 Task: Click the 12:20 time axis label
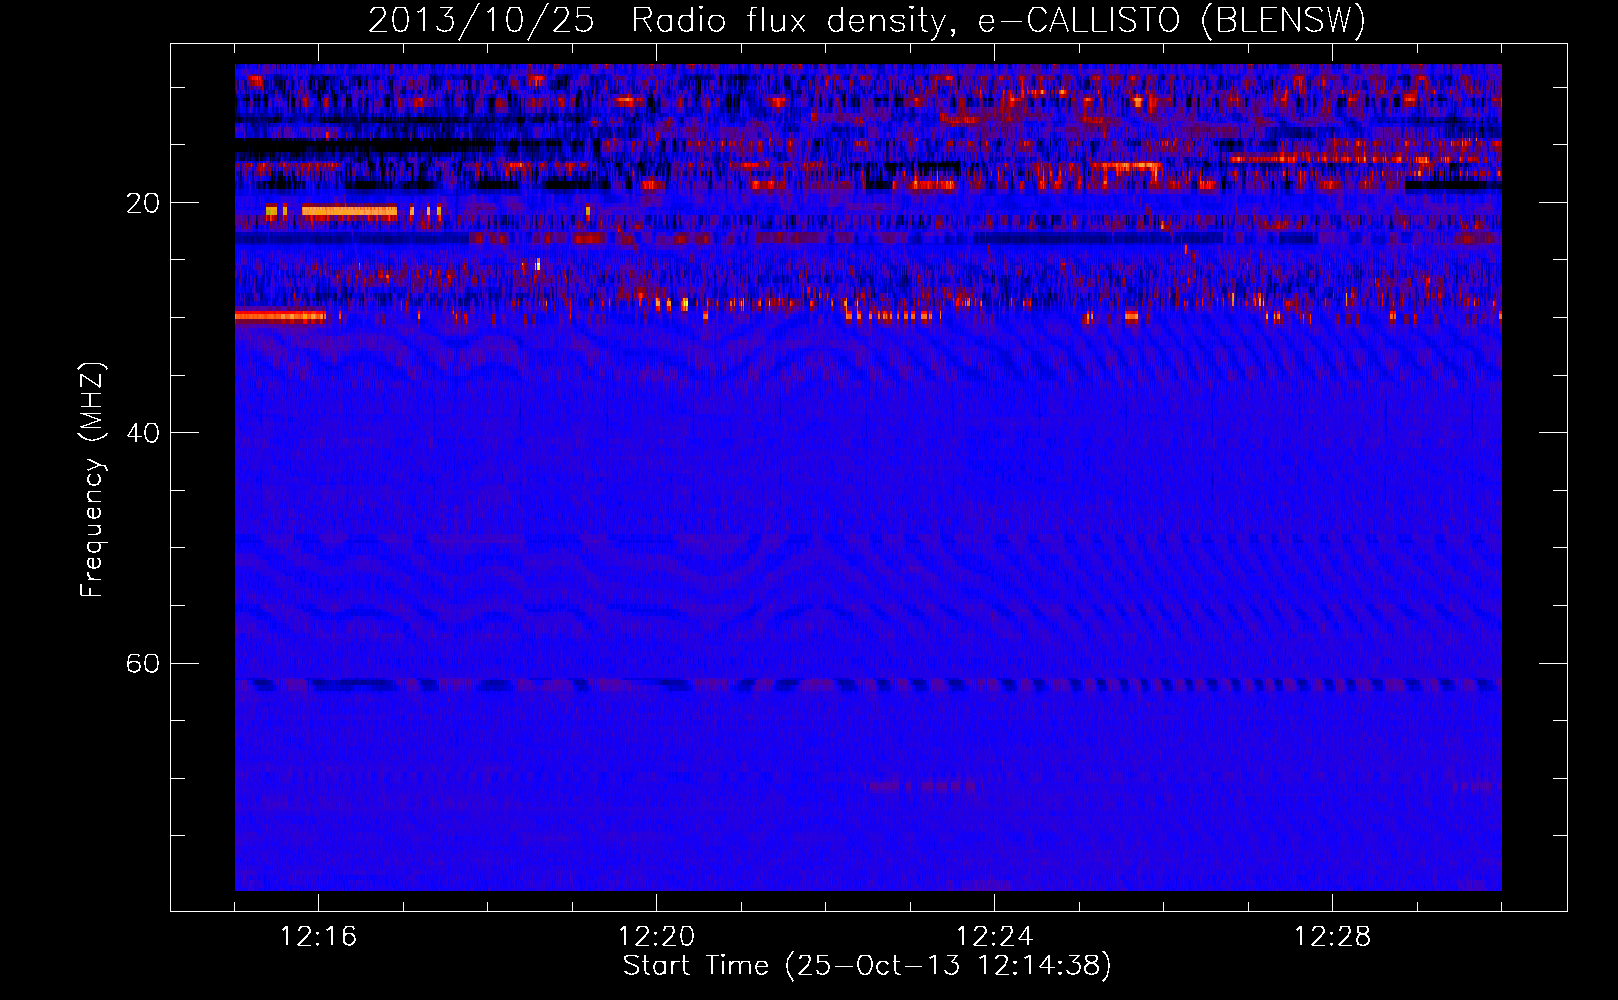(656, 937)
